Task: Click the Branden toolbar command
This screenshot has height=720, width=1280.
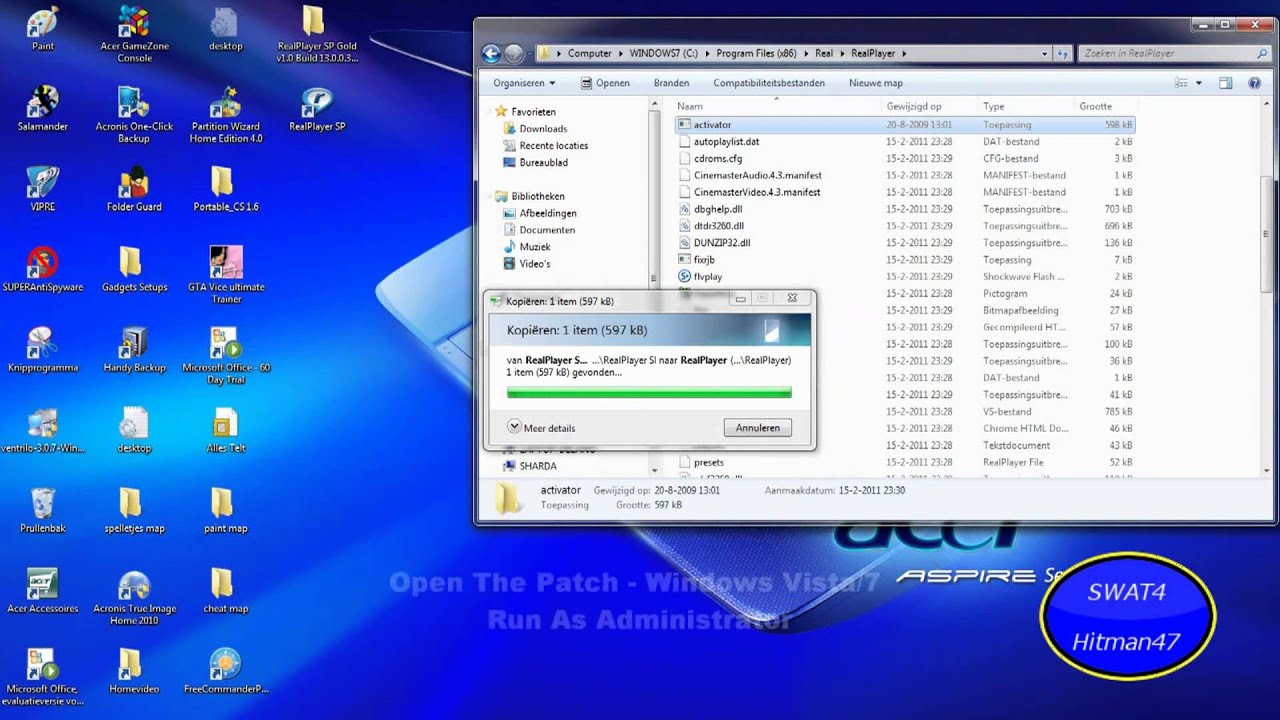Action: pyautogui.click(x=671, y=83)
